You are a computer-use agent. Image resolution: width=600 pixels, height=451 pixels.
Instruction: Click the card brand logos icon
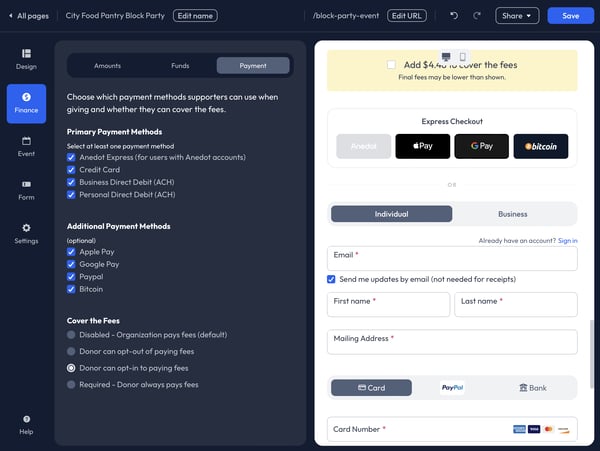coord(541,429)
